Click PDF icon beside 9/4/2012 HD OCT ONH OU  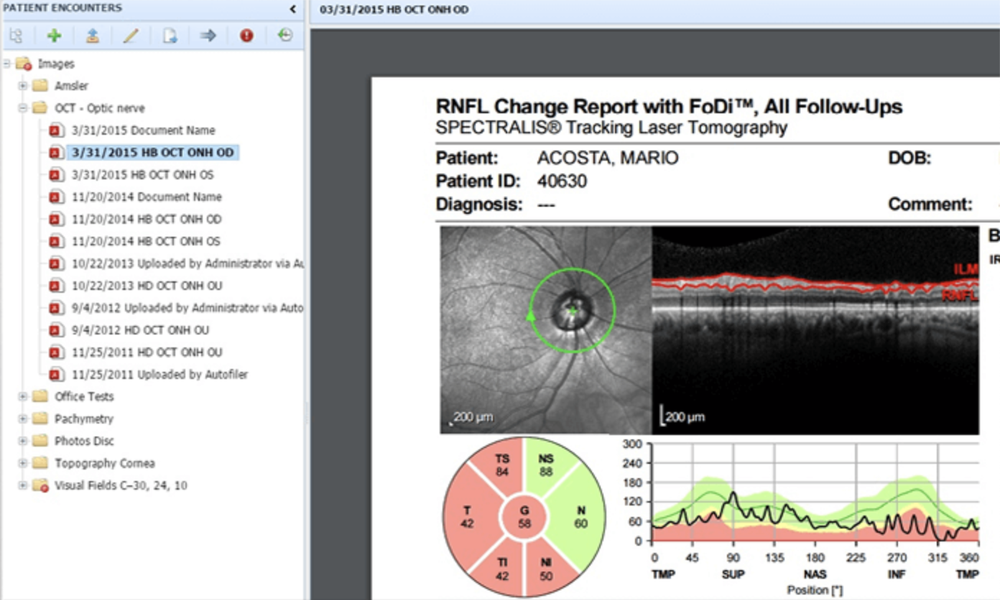[56, 330]
